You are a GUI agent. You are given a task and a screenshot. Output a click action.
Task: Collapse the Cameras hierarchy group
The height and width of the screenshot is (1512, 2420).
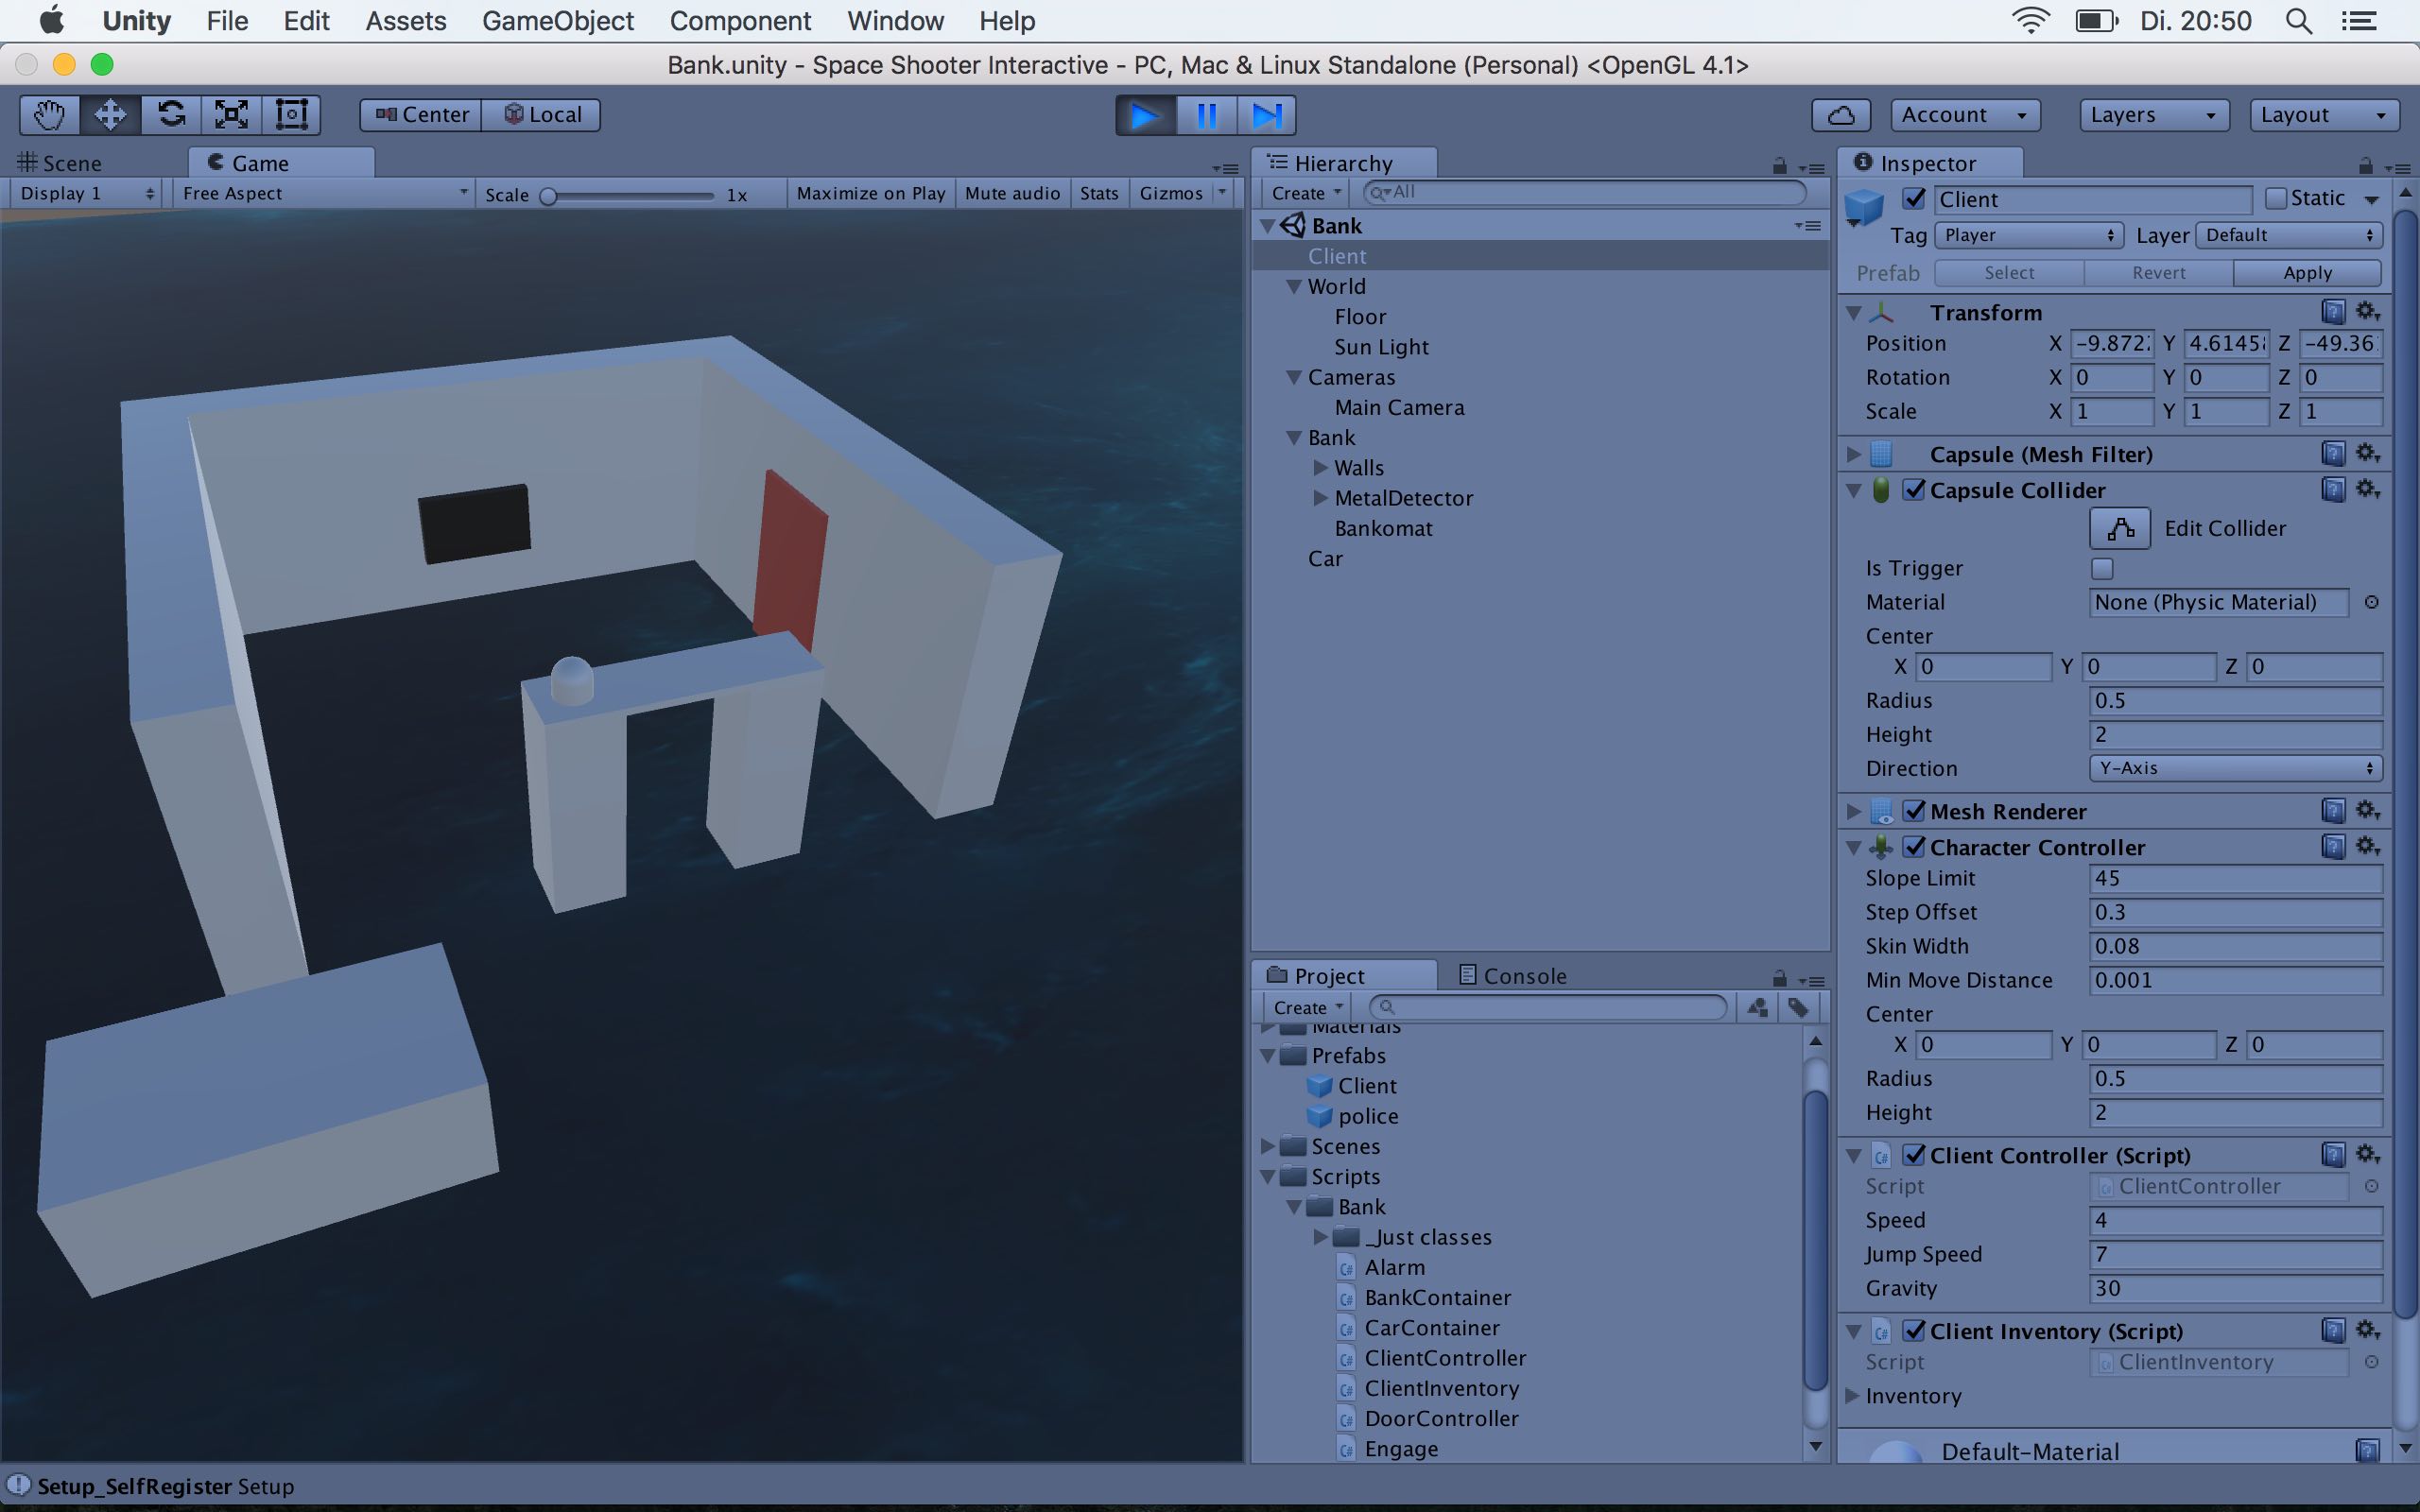click(x=1294, y=377)
